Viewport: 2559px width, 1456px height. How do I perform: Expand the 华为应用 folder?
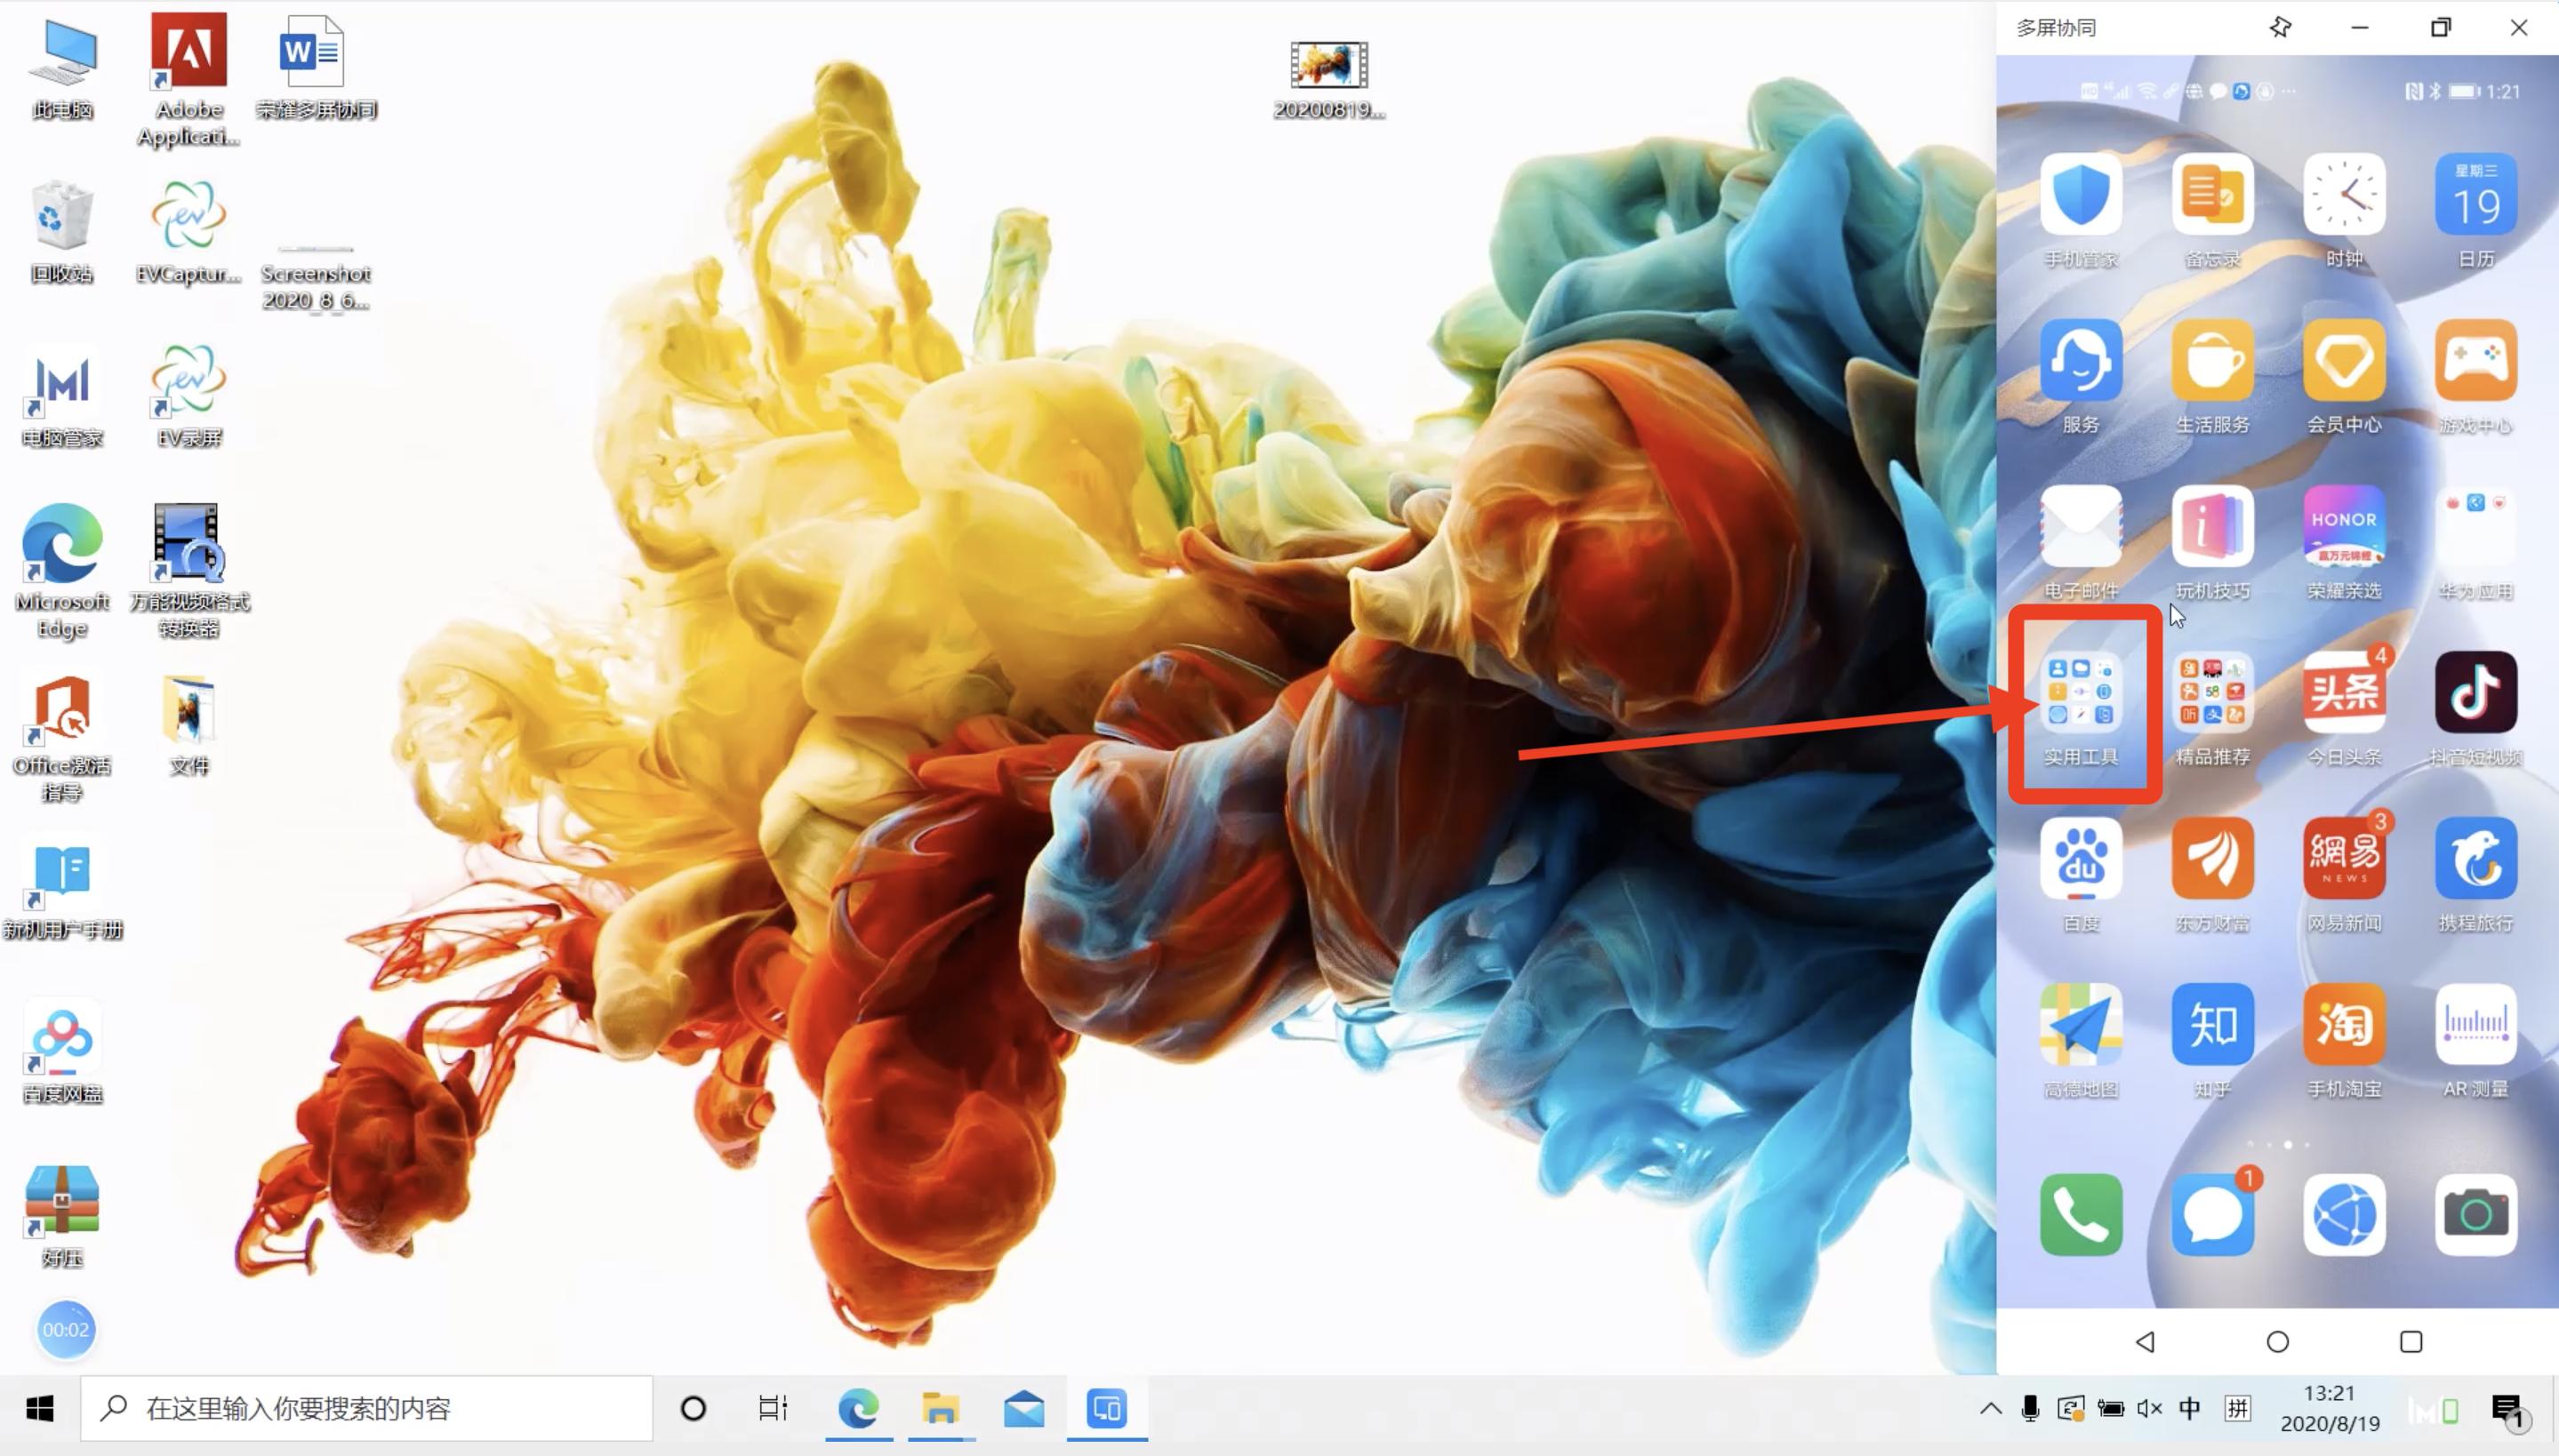[2475, 526]
